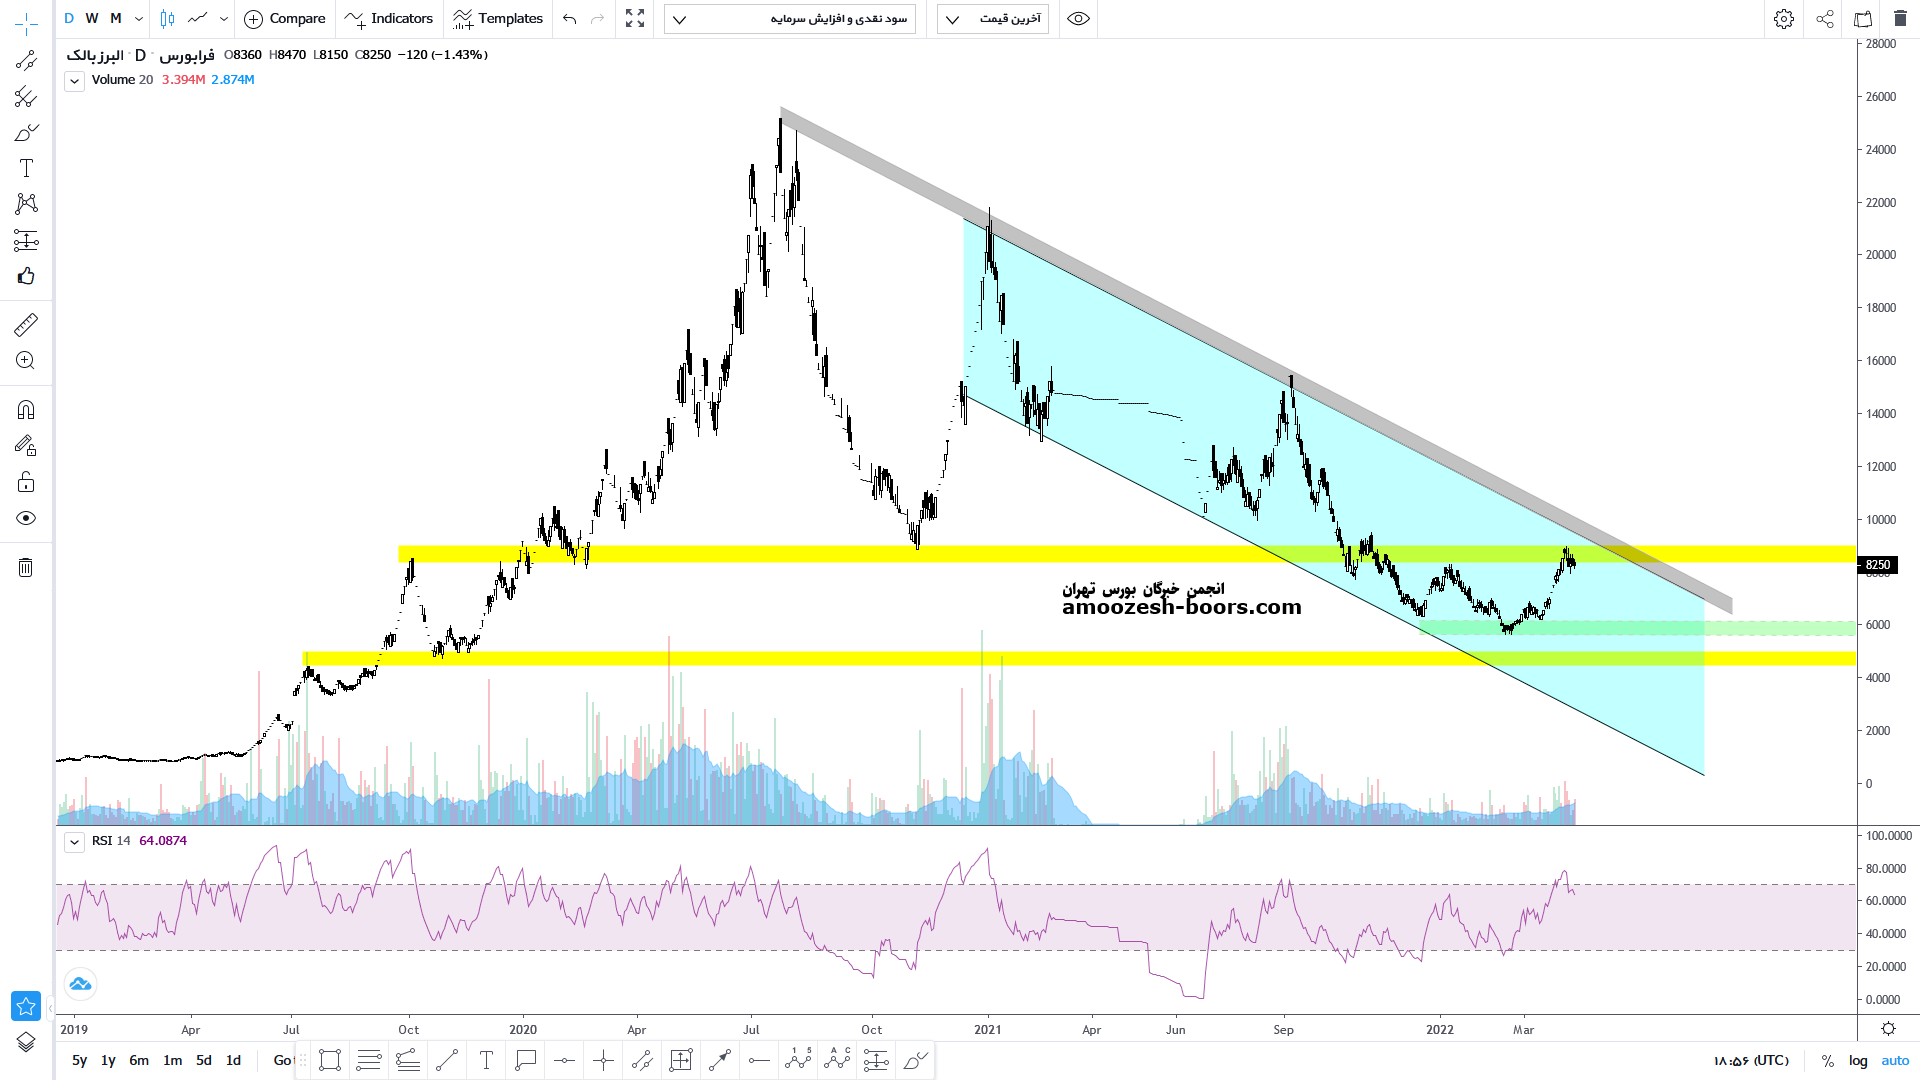Screen dimensions: 1920x1080
Task: Toggle hide all drawings eye in sidebar
Action: click(26, 518)
